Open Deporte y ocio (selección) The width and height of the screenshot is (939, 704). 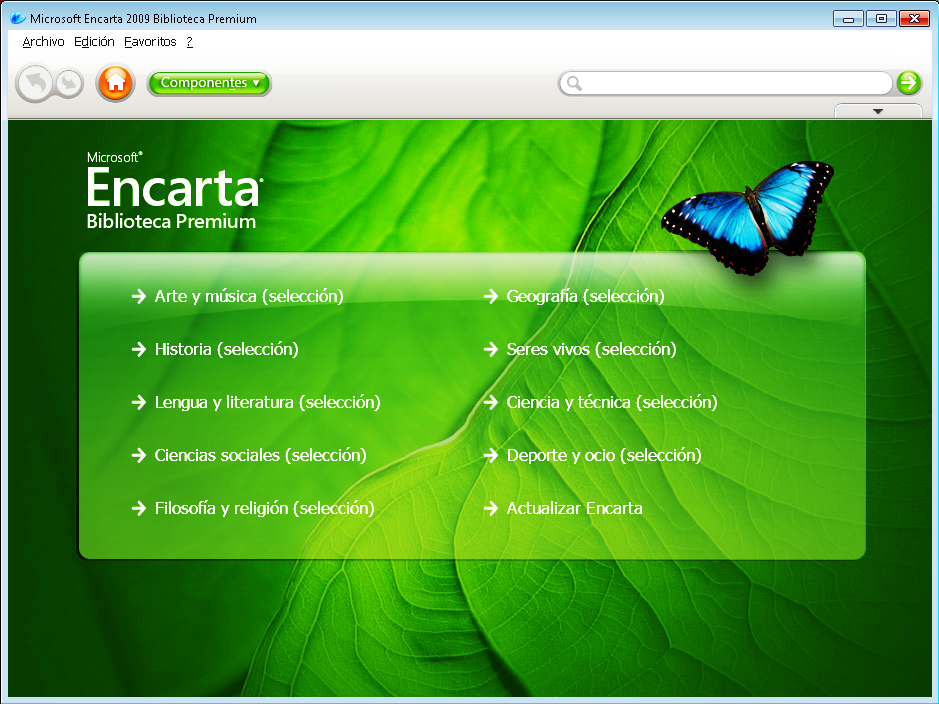coord(604,456)
